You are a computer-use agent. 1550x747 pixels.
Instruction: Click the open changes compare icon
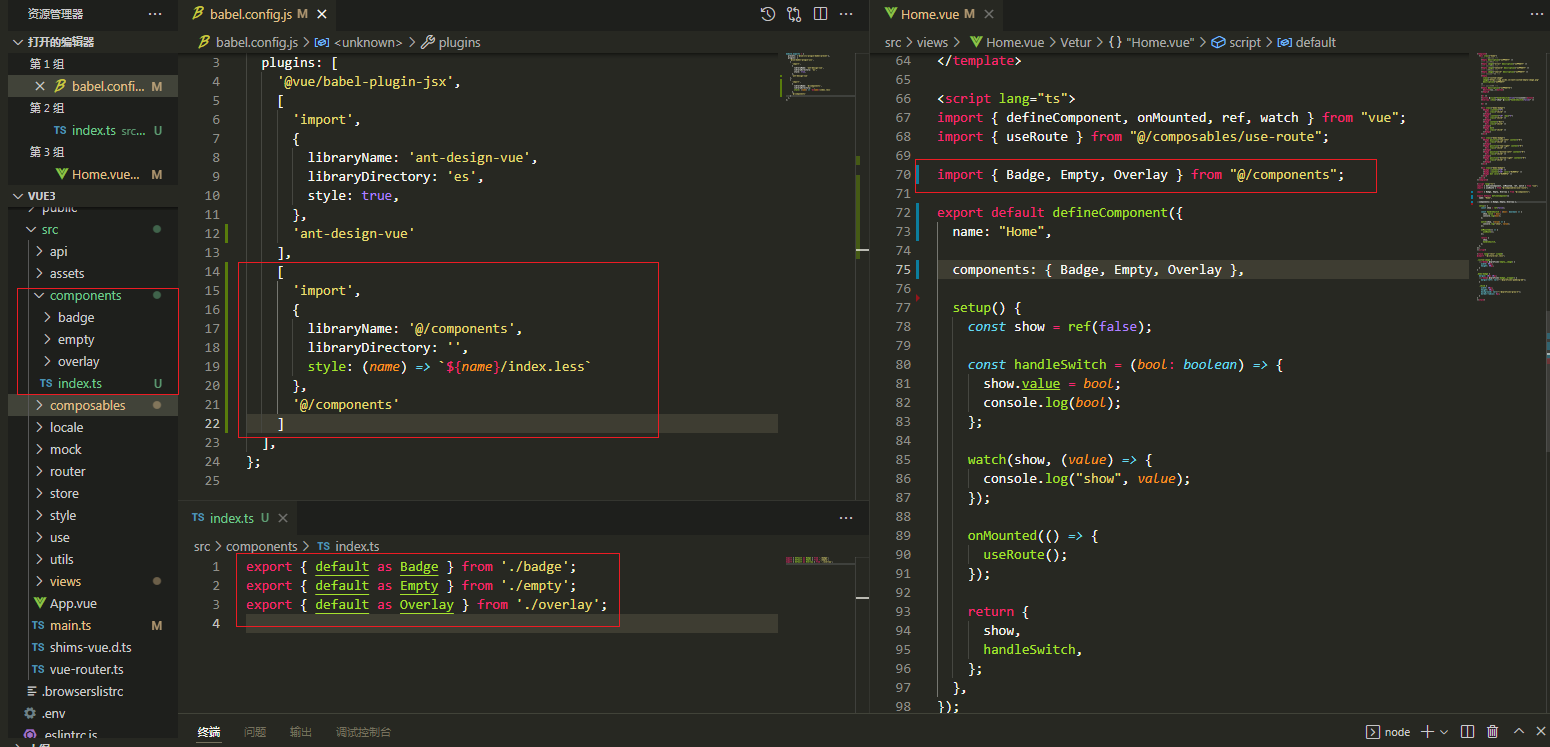(794, 14)
